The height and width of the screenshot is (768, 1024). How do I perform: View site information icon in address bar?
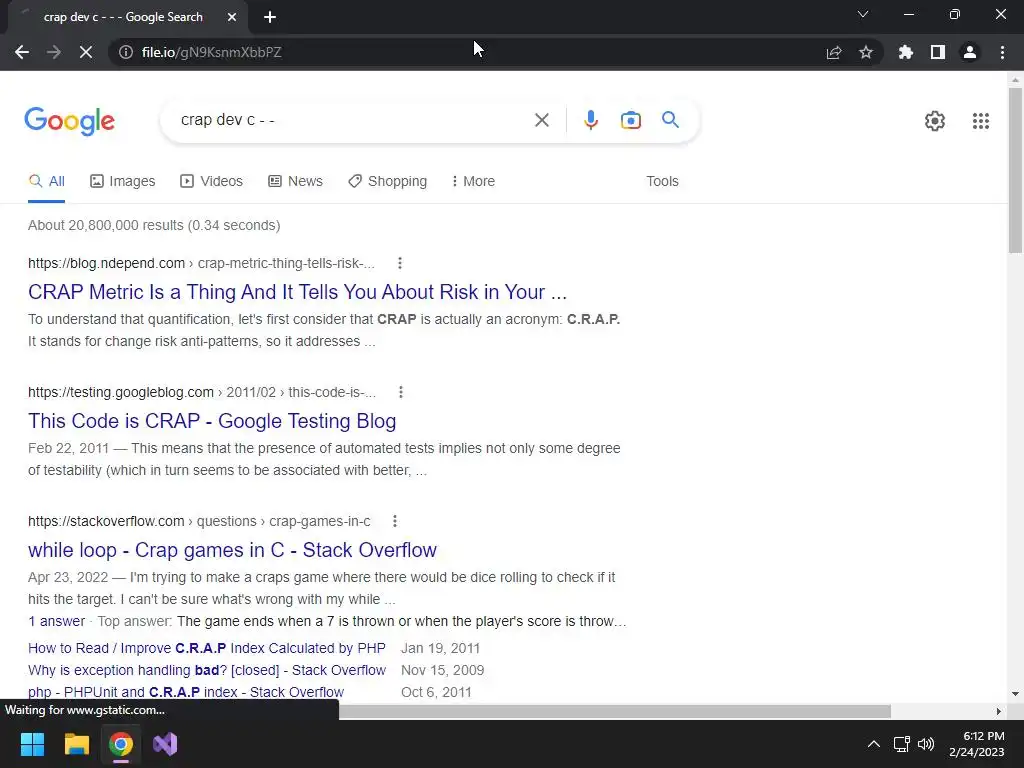pos(125,52)
